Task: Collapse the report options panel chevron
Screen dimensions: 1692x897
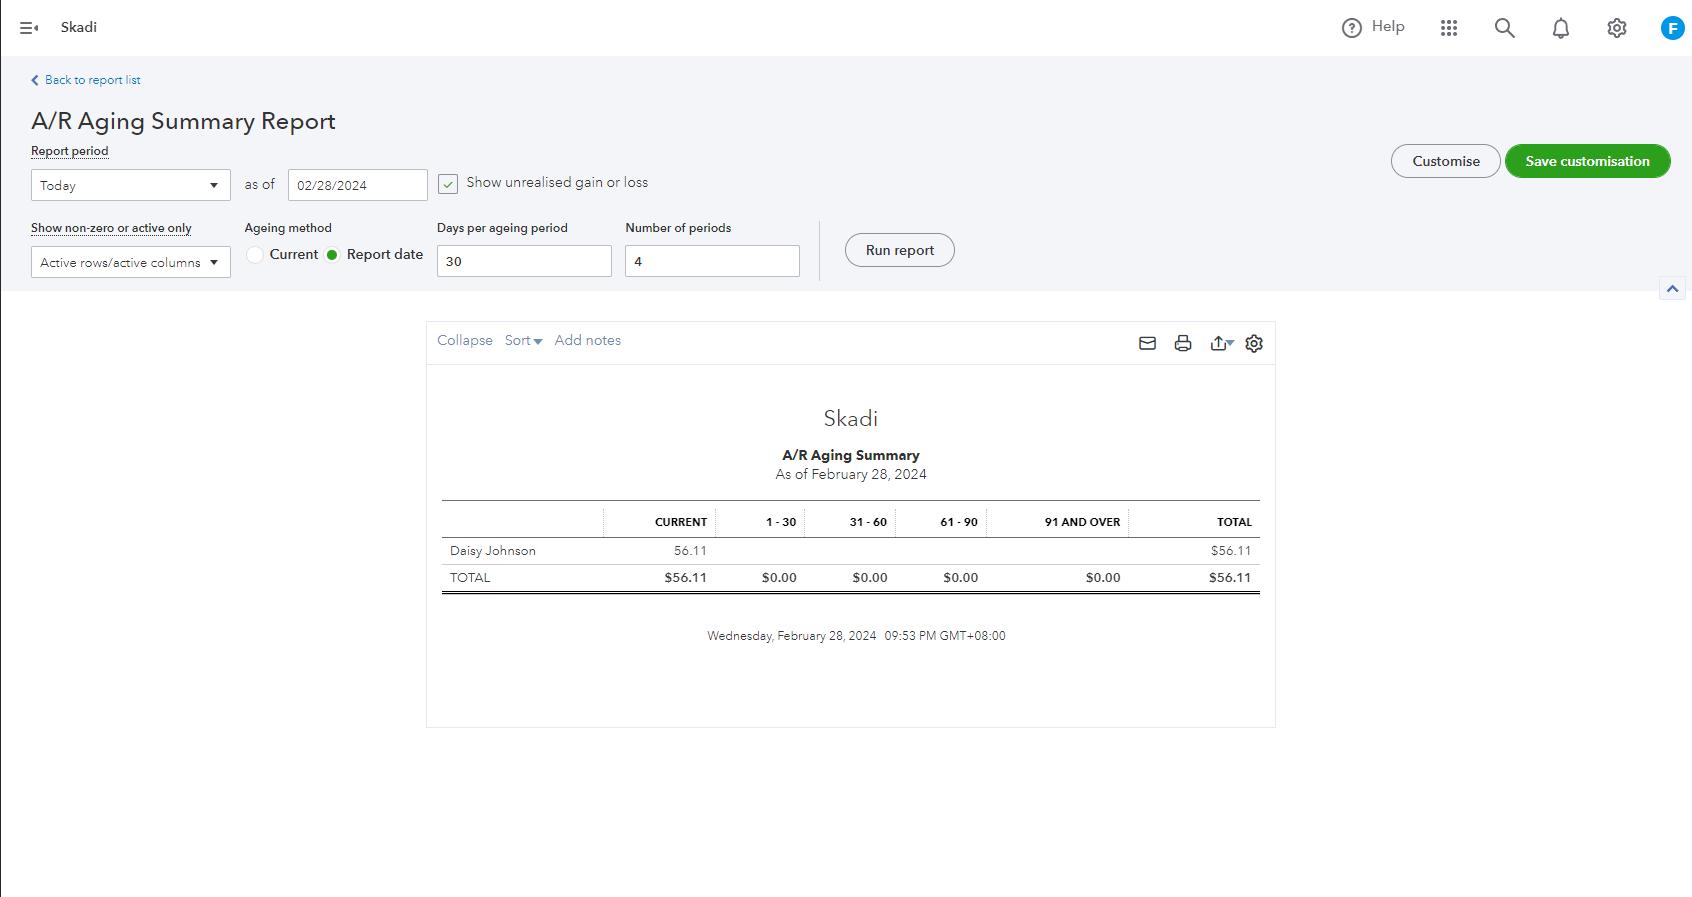Action: [x=1672, y=289]
